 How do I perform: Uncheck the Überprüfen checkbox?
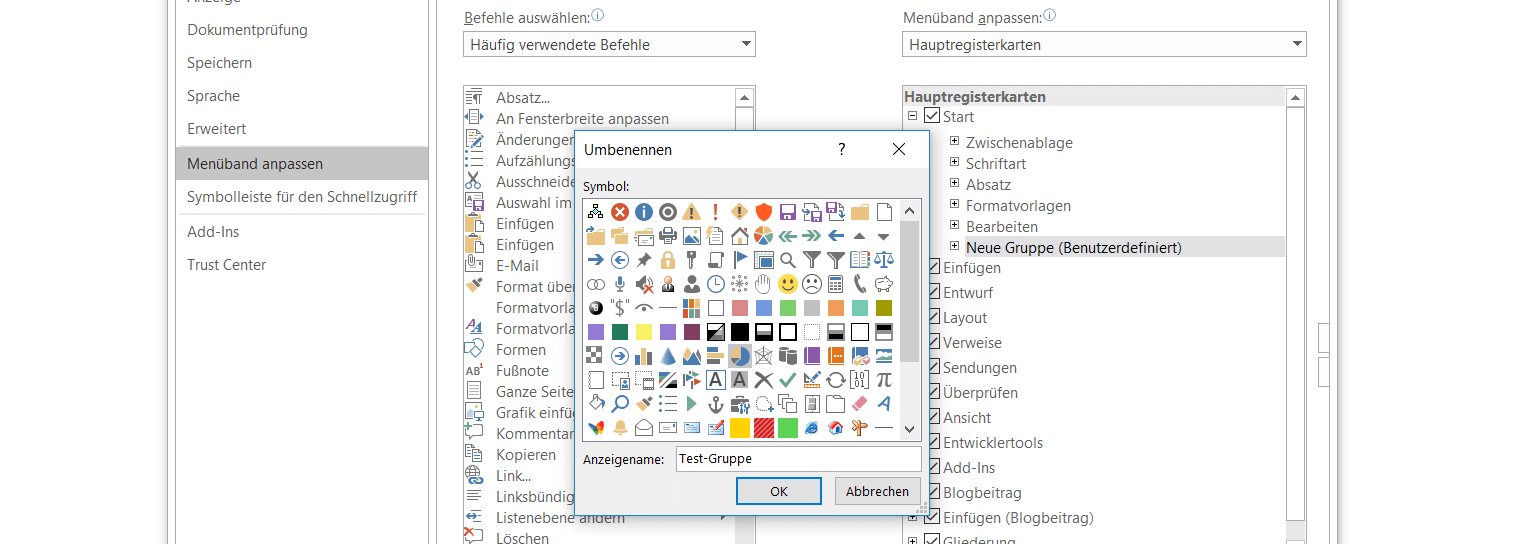pyautogui.click(x=934, y=393)
